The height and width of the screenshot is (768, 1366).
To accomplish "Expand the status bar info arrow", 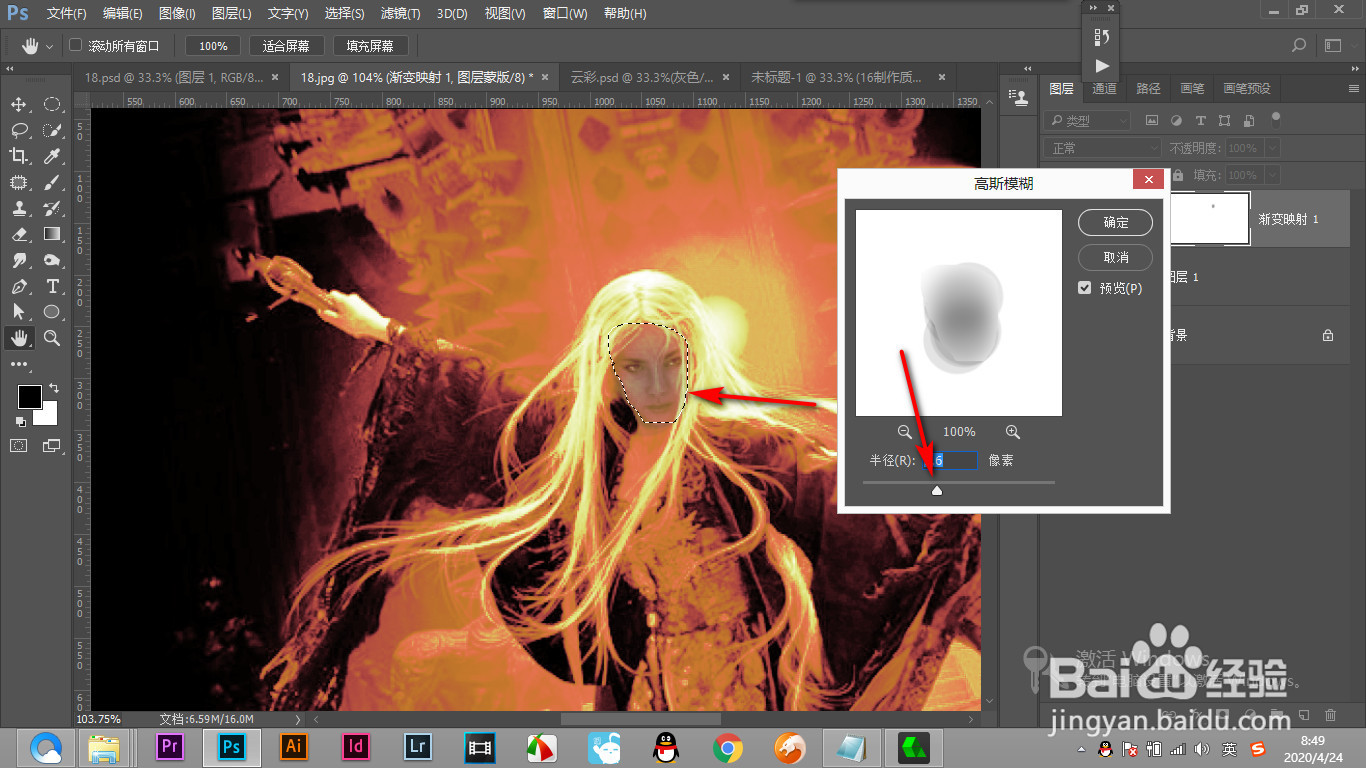I will point(298,719).
